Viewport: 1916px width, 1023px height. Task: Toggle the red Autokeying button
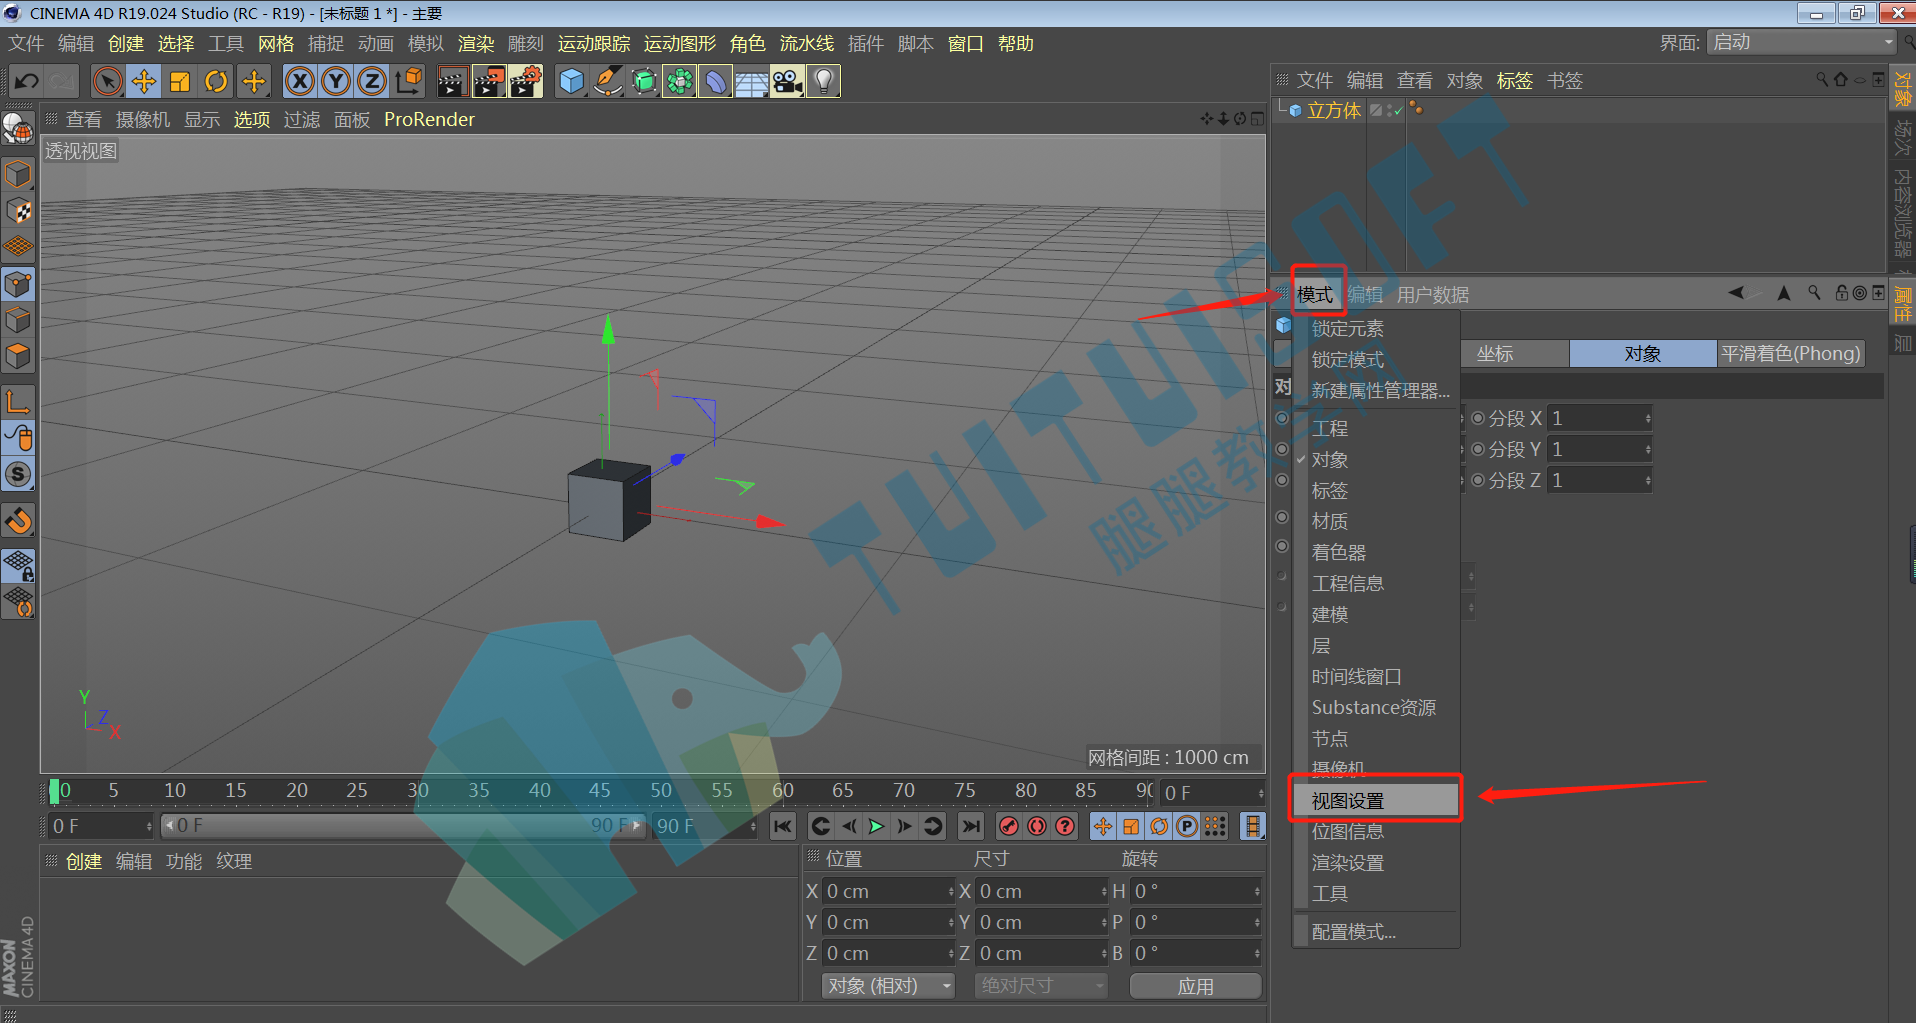point(1037,826)
